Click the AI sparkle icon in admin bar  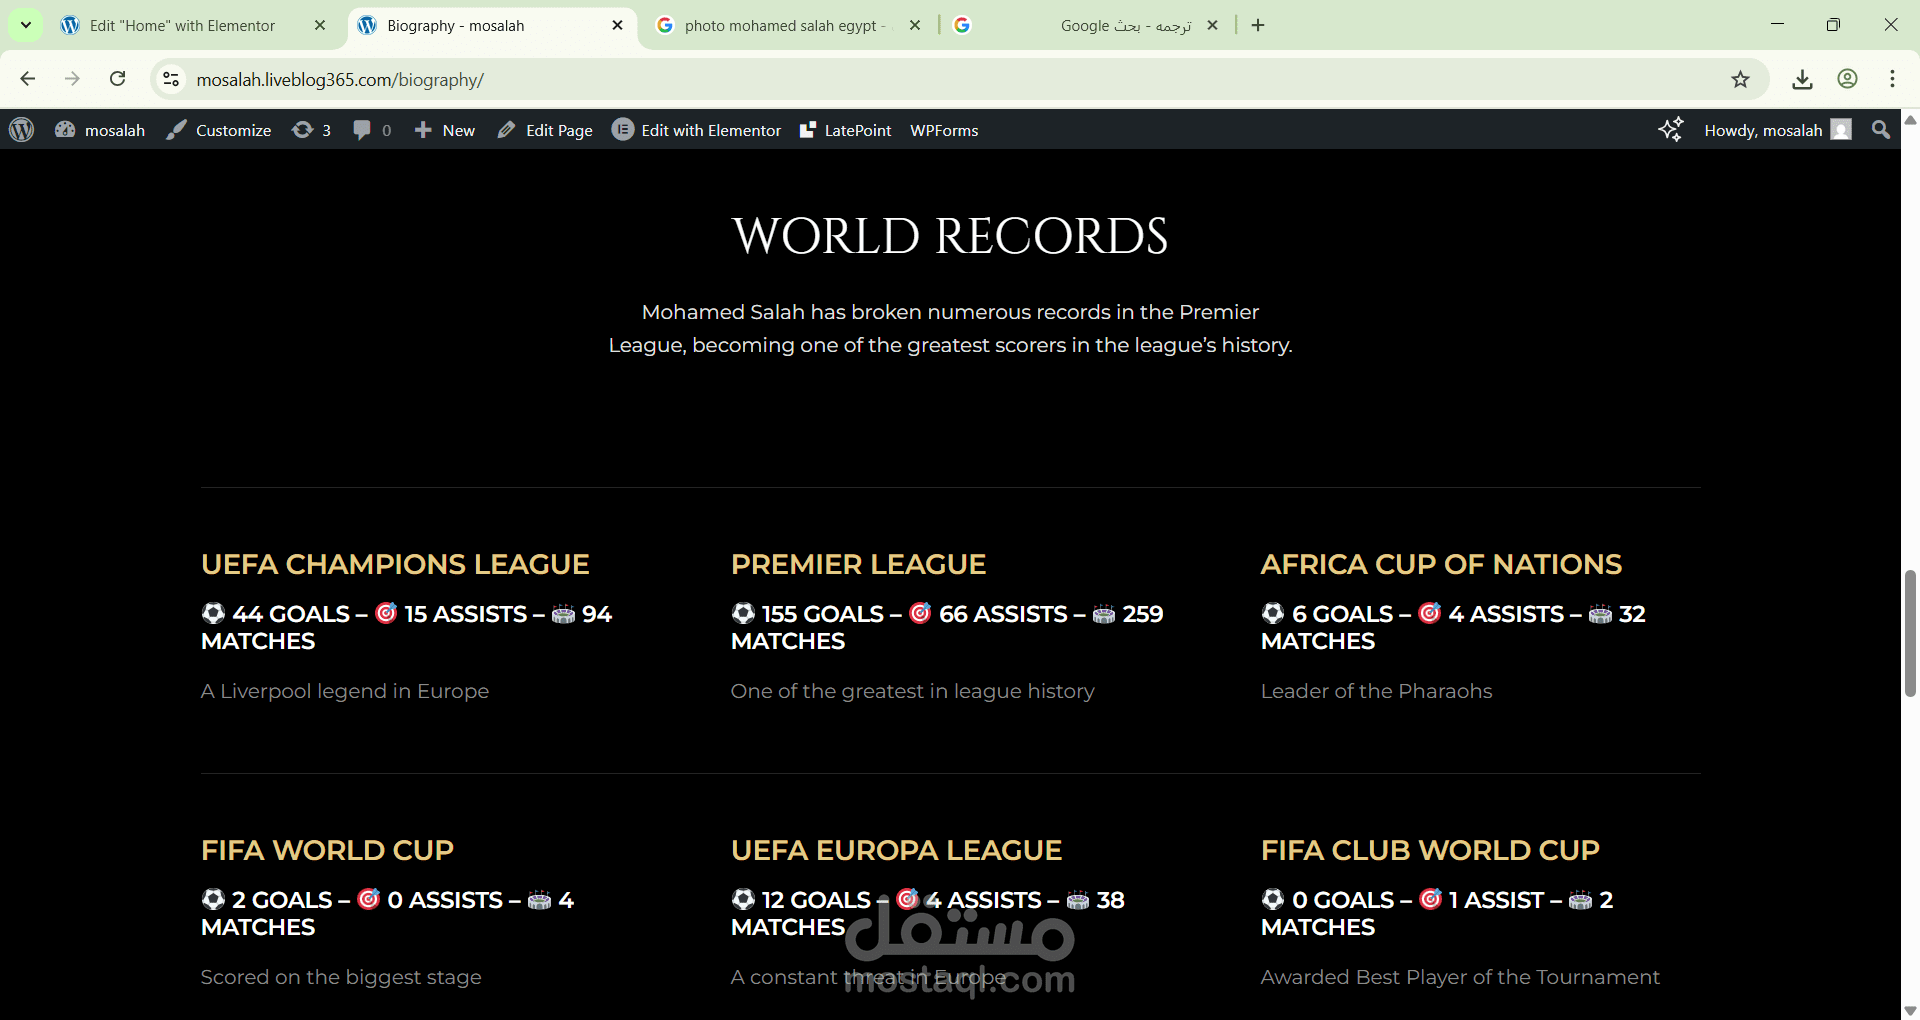tap(1671, 130)
